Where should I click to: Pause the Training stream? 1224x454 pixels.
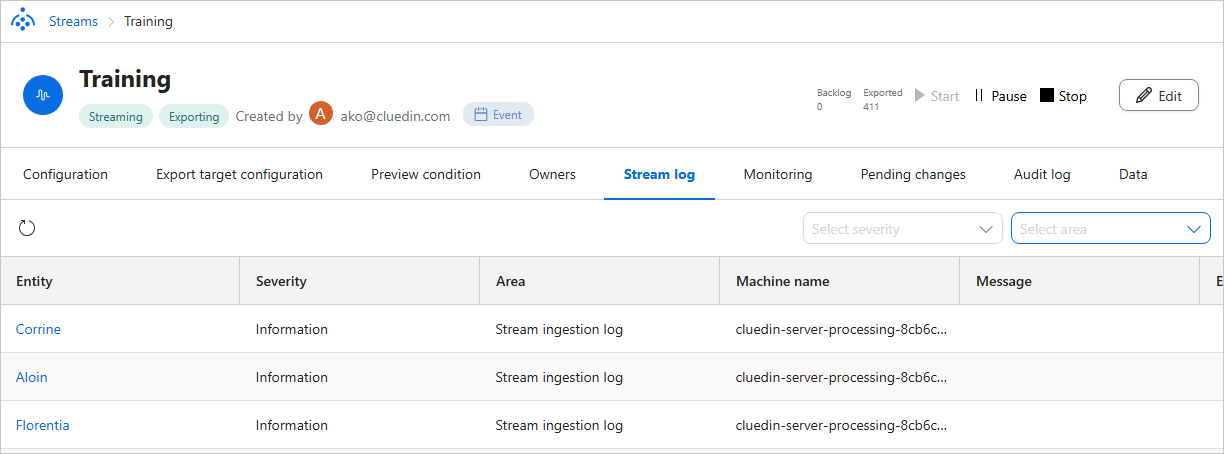pos(1000,96)
